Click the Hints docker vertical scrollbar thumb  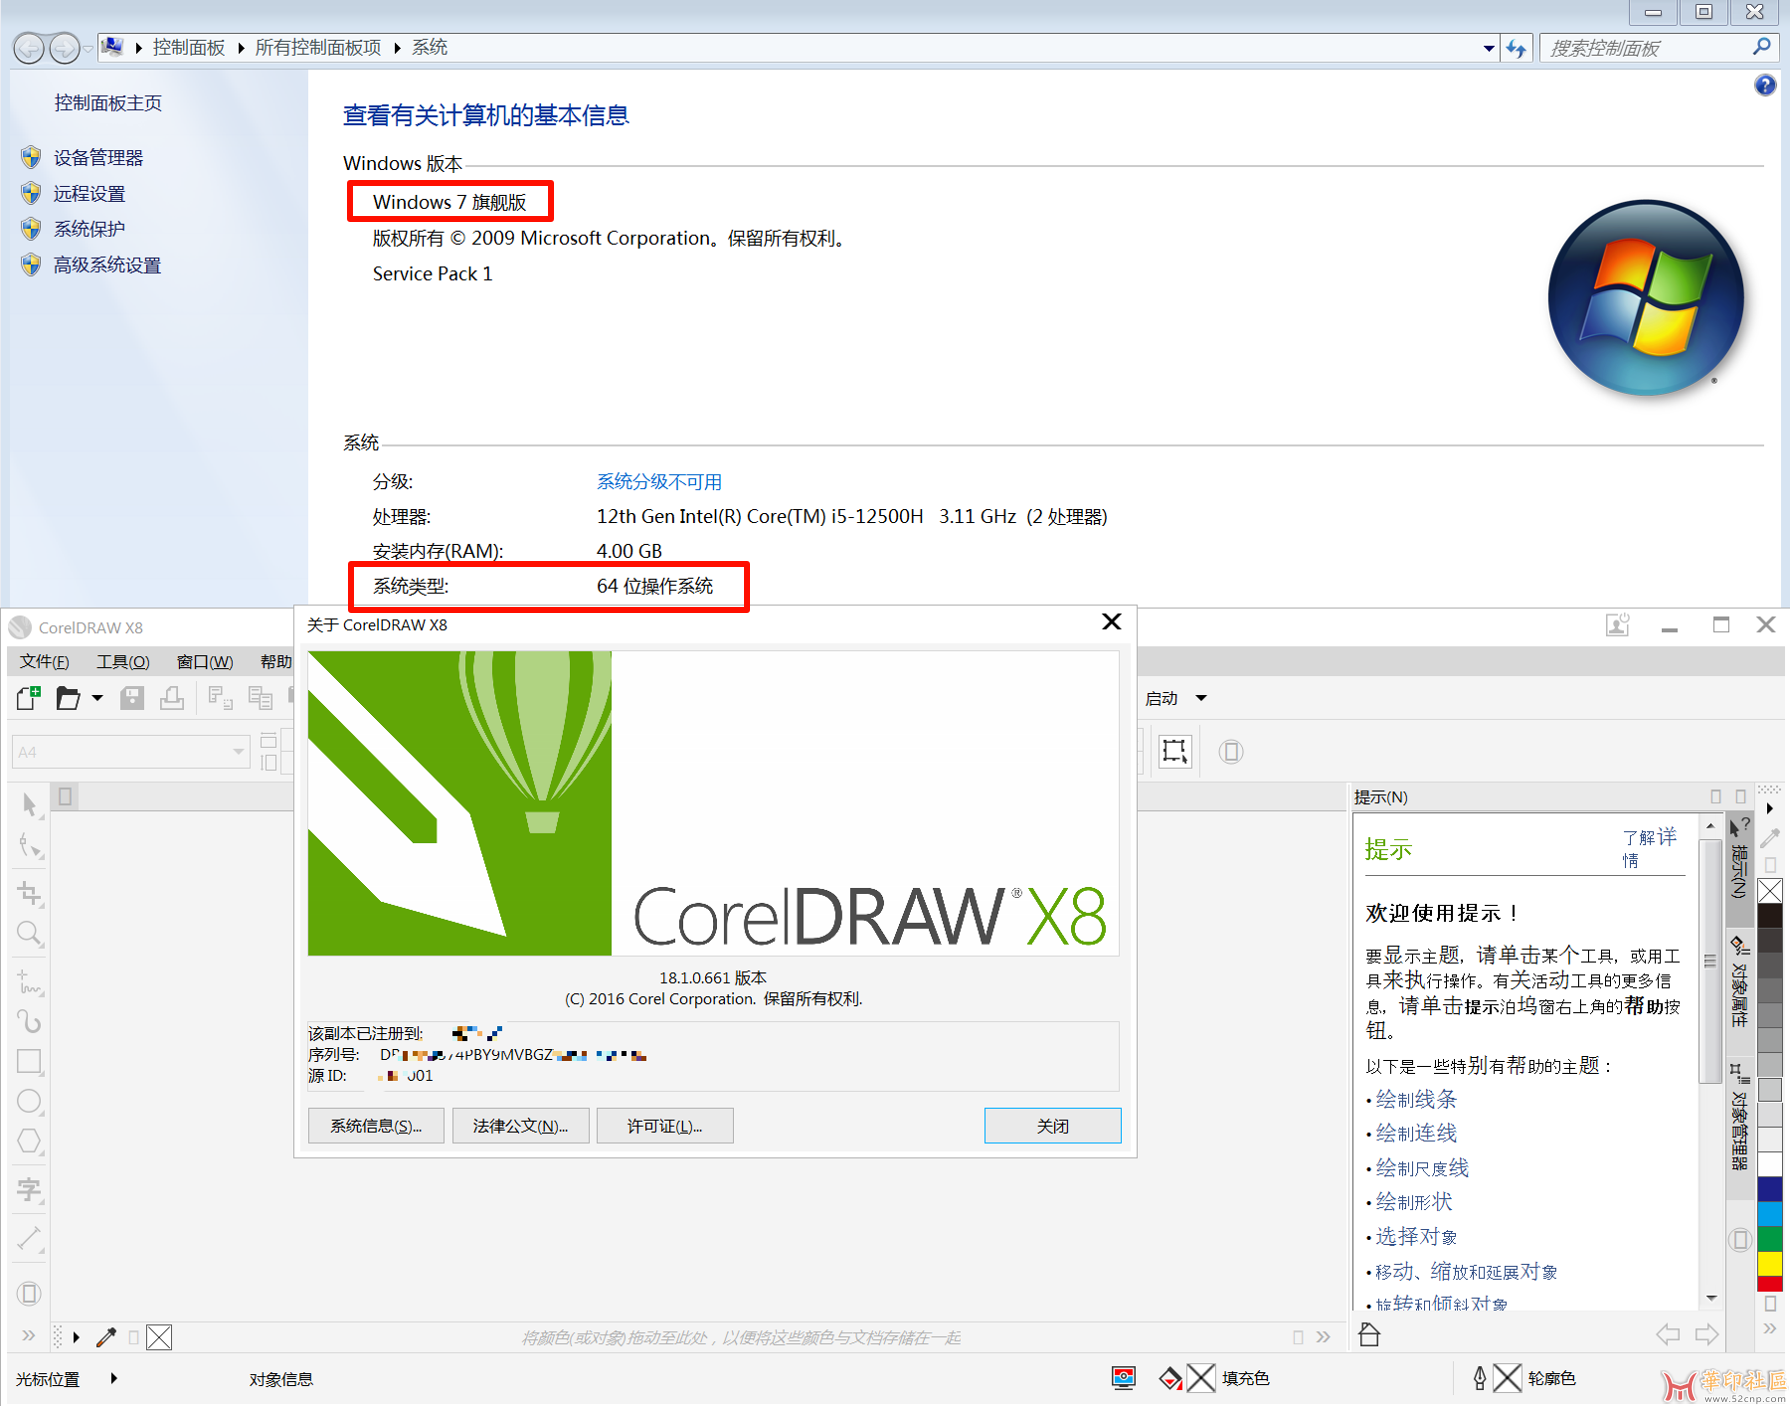pos(1710,961)
